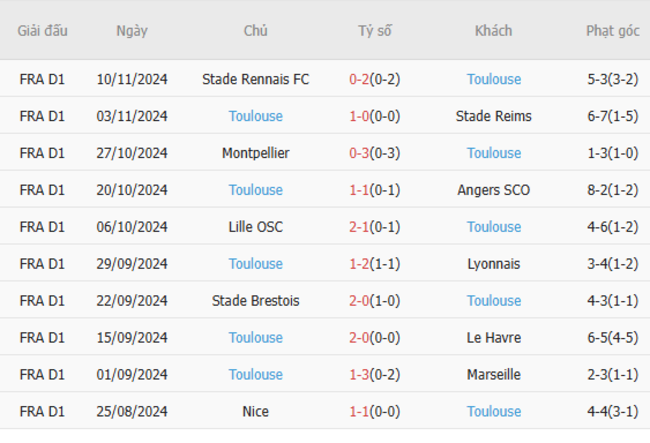Click corner stats 8-2(1-2) for Angers match
650x443 pixels.
613,190
